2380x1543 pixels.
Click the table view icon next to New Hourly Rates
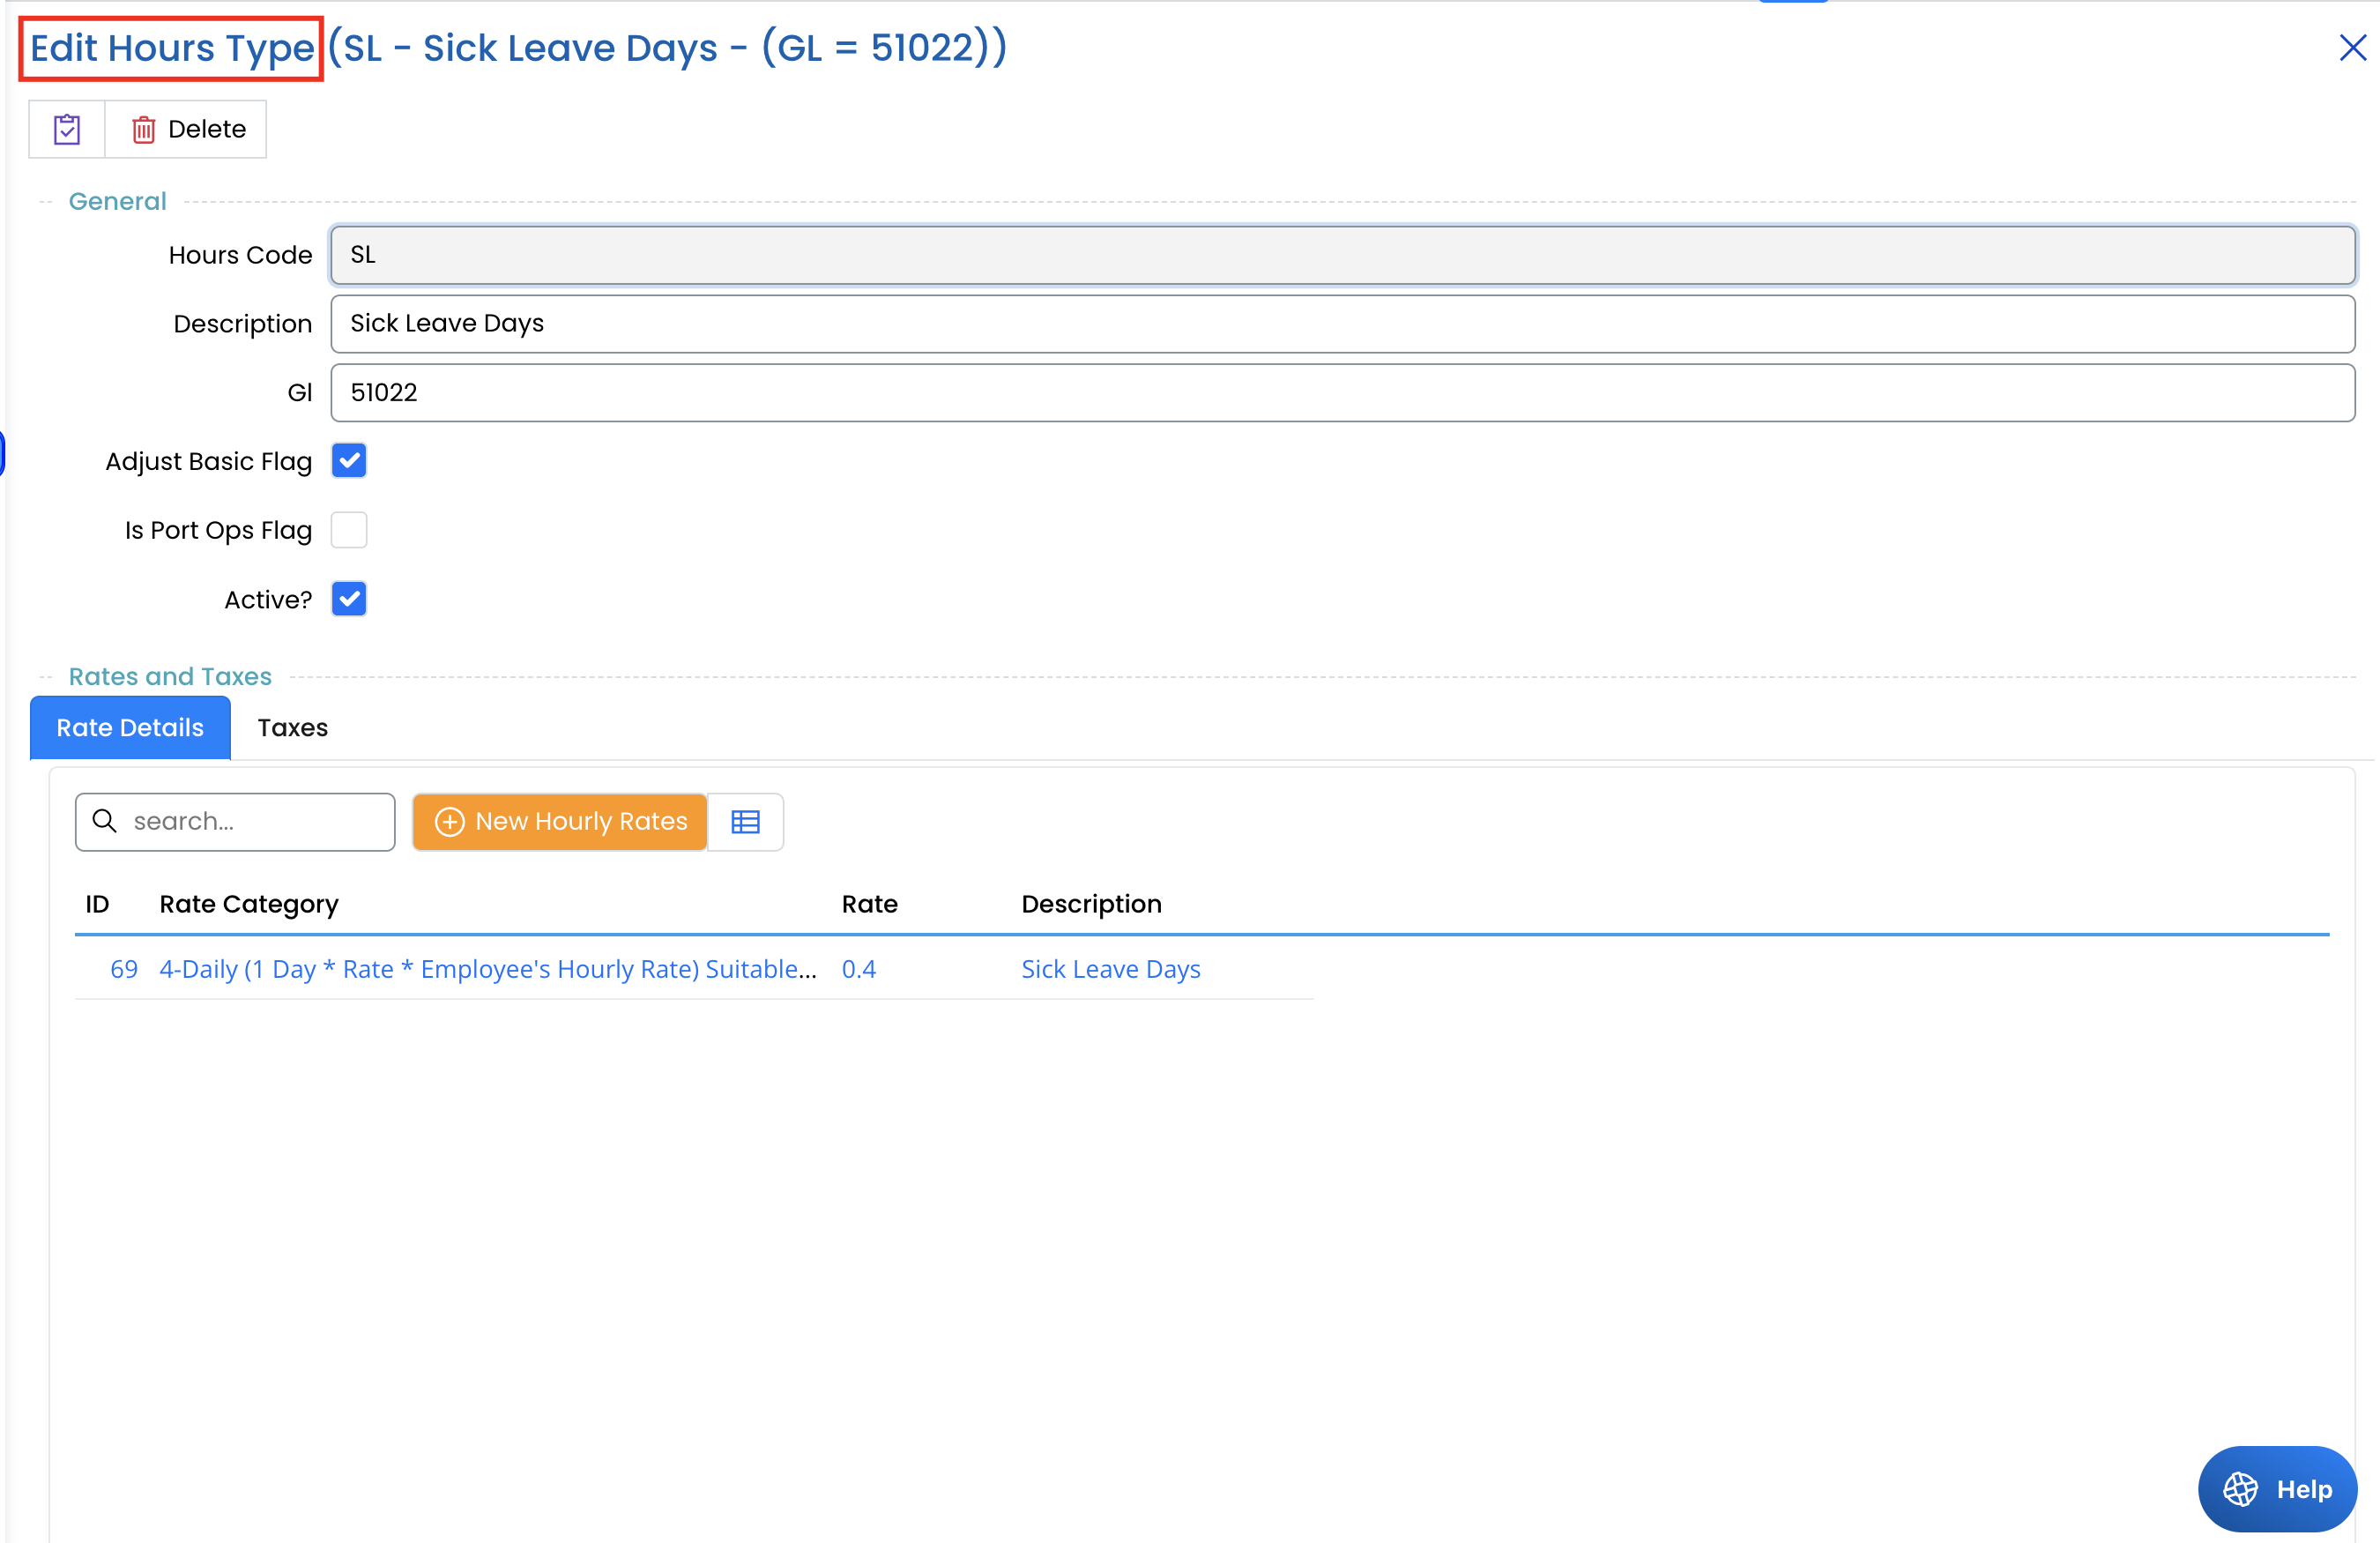coord(745,822)
